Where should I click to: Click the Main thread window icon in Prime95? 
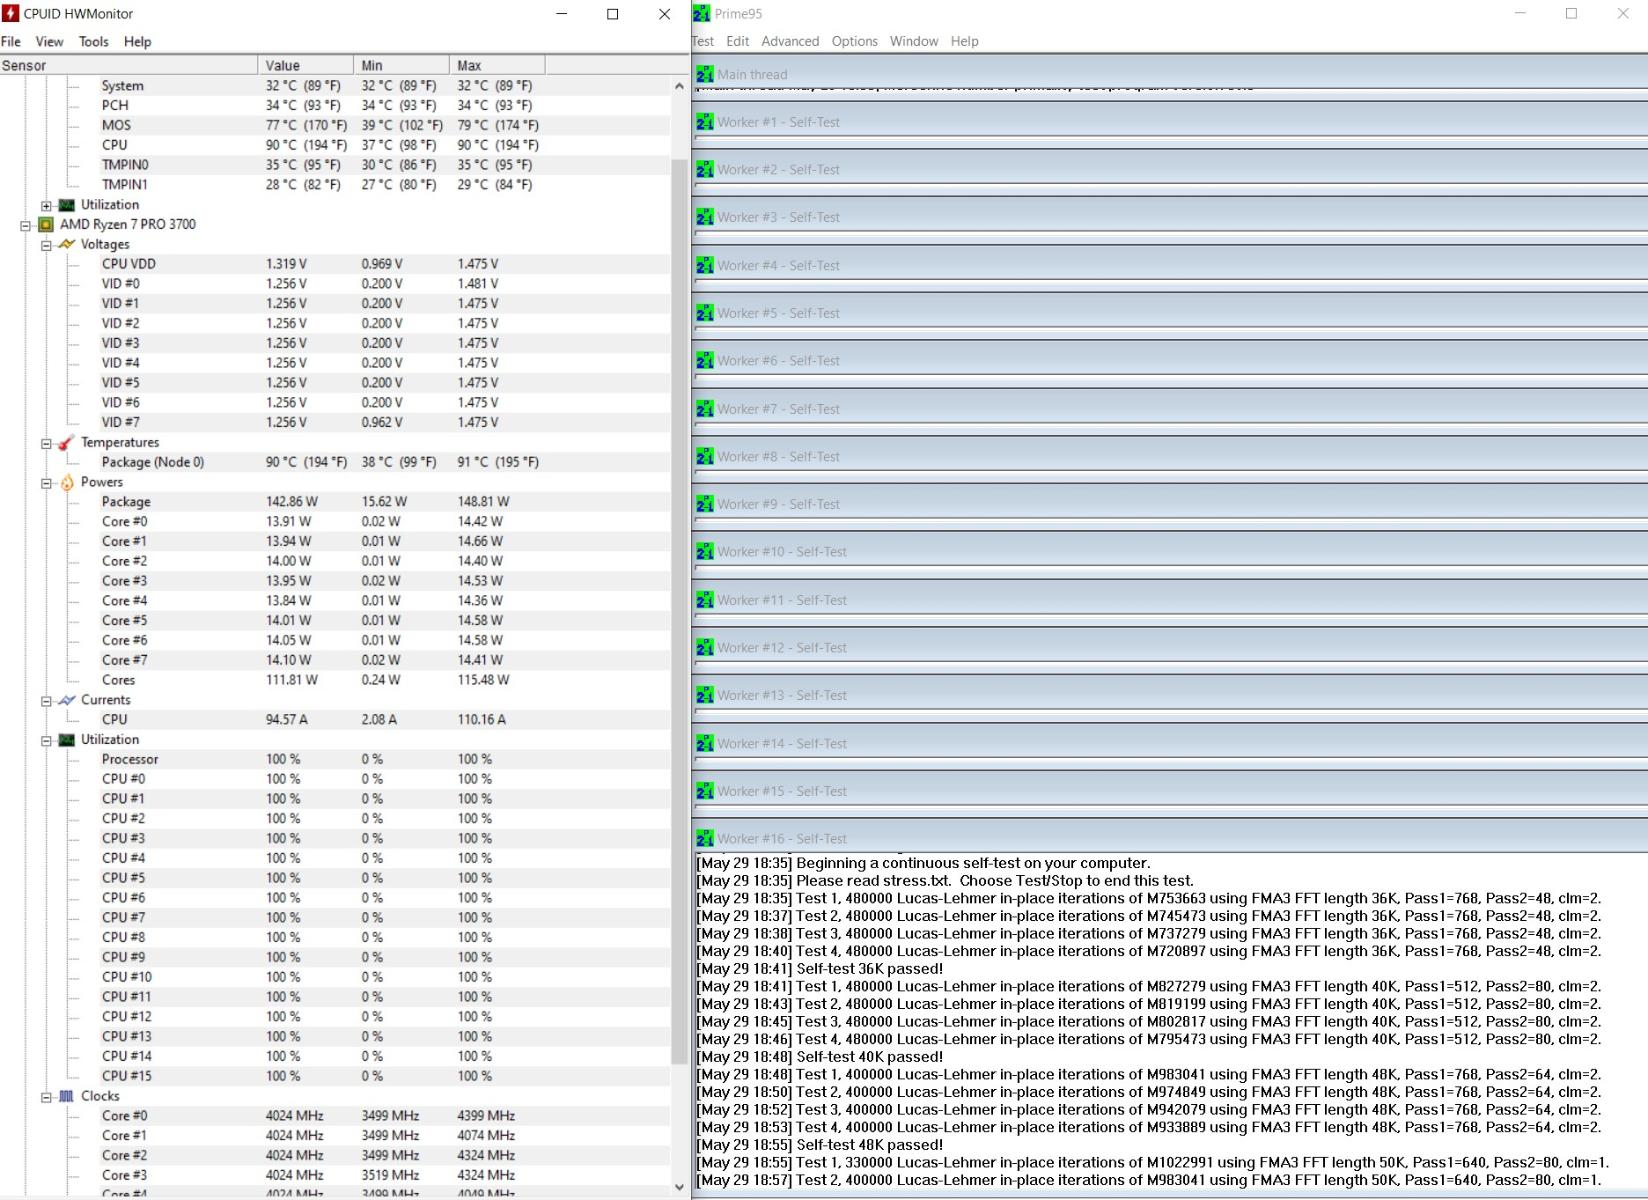[705, 74]
